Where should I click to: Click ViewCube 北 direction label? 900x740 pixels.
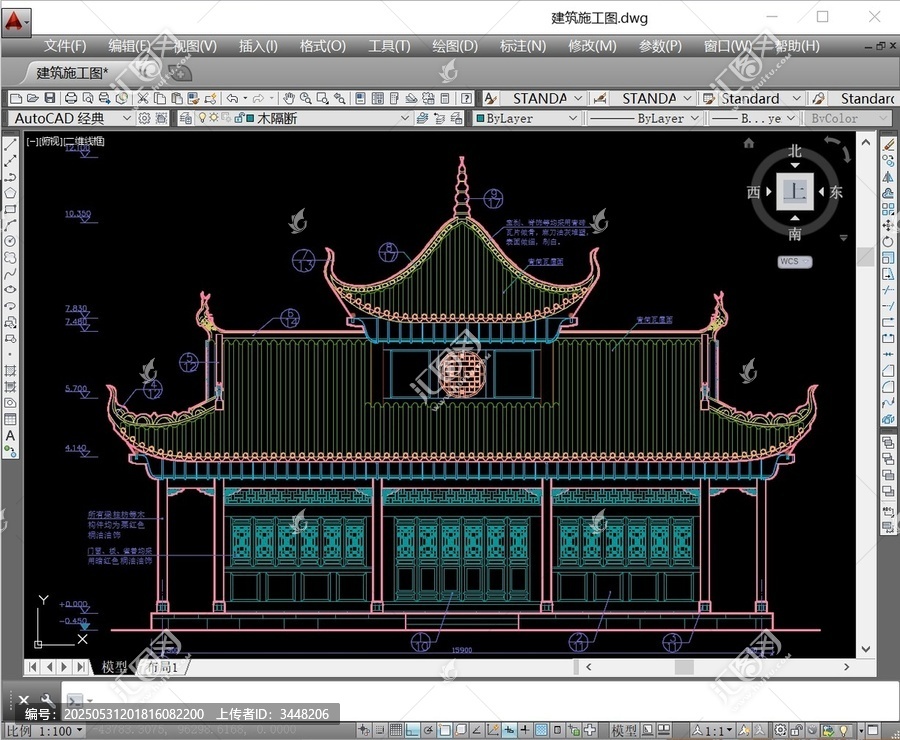coord(794,151)
